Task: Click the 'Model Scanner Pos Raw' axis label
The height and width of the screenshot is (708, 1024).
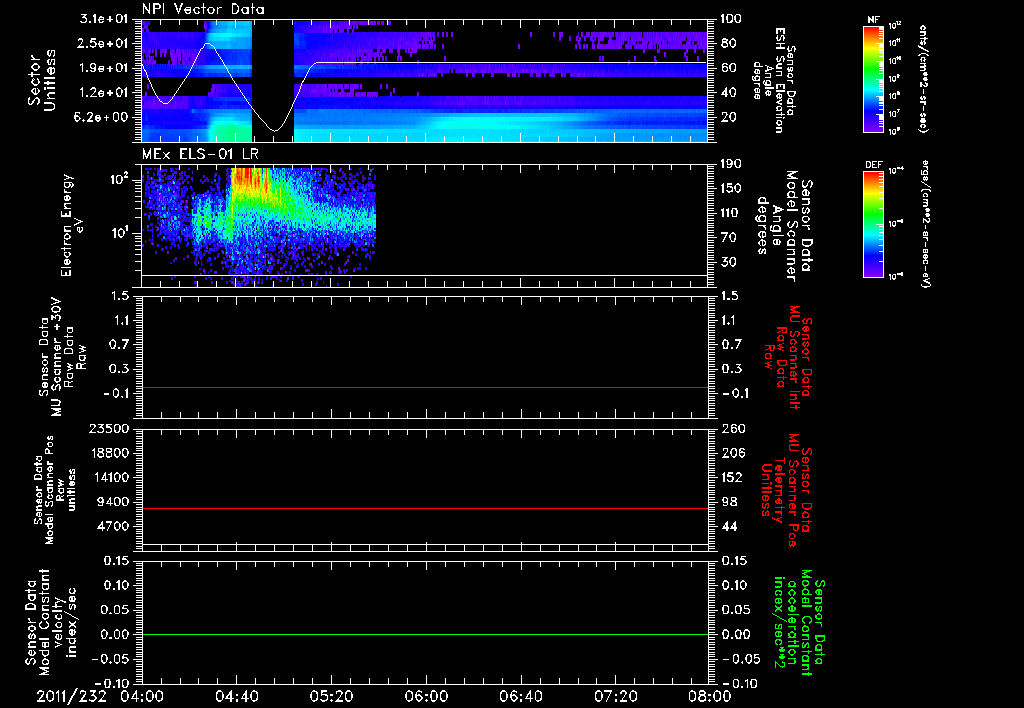Action: point(55,490)
